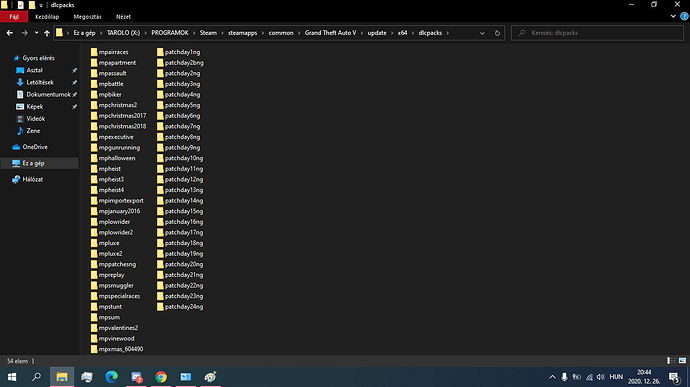Open the Windows Start menu

coord(12,377)
